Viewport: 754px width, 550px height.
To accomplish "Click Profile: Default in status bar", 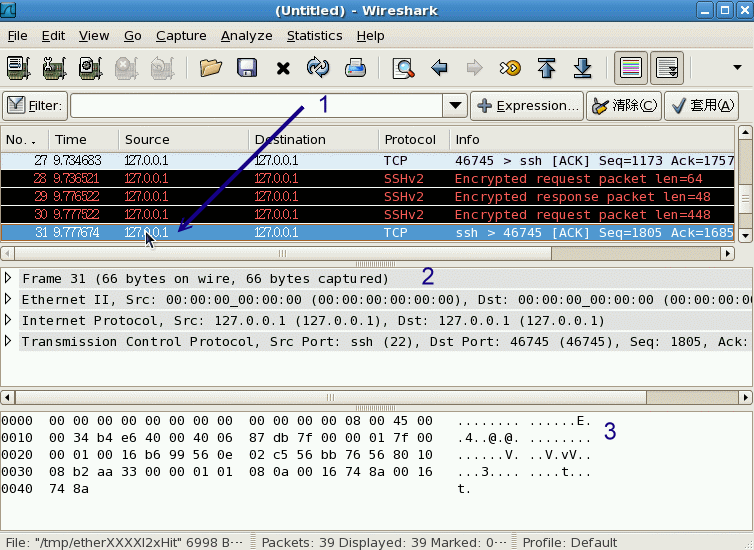I will tap(570, 542).
